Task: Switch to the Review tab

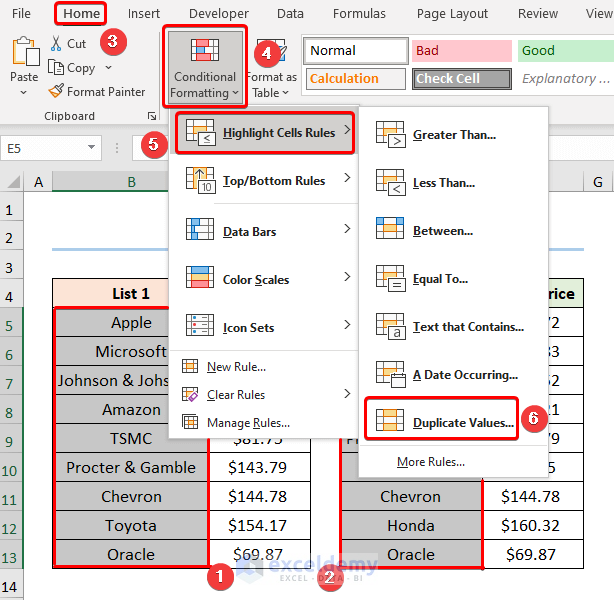Action: [538, 14]
